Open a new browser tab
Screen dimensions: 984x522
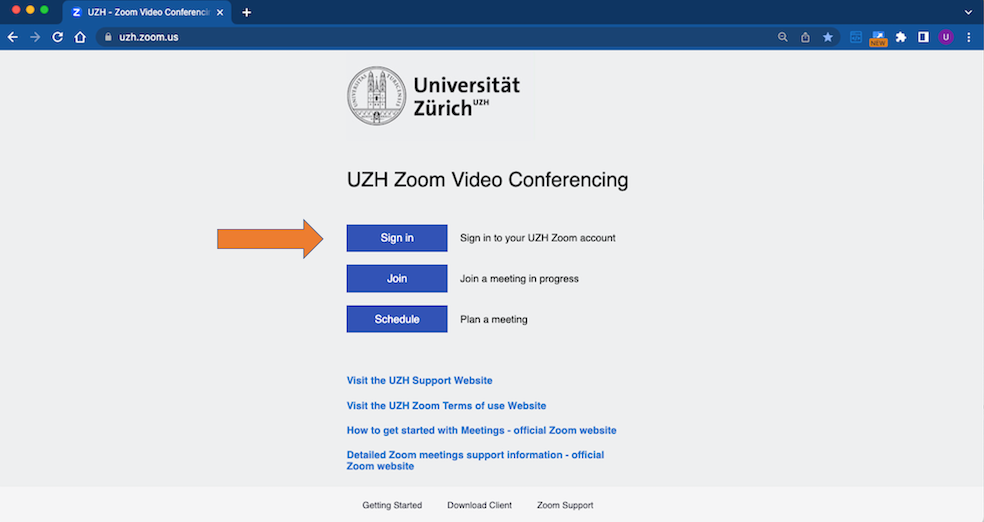tap(247, 12)
